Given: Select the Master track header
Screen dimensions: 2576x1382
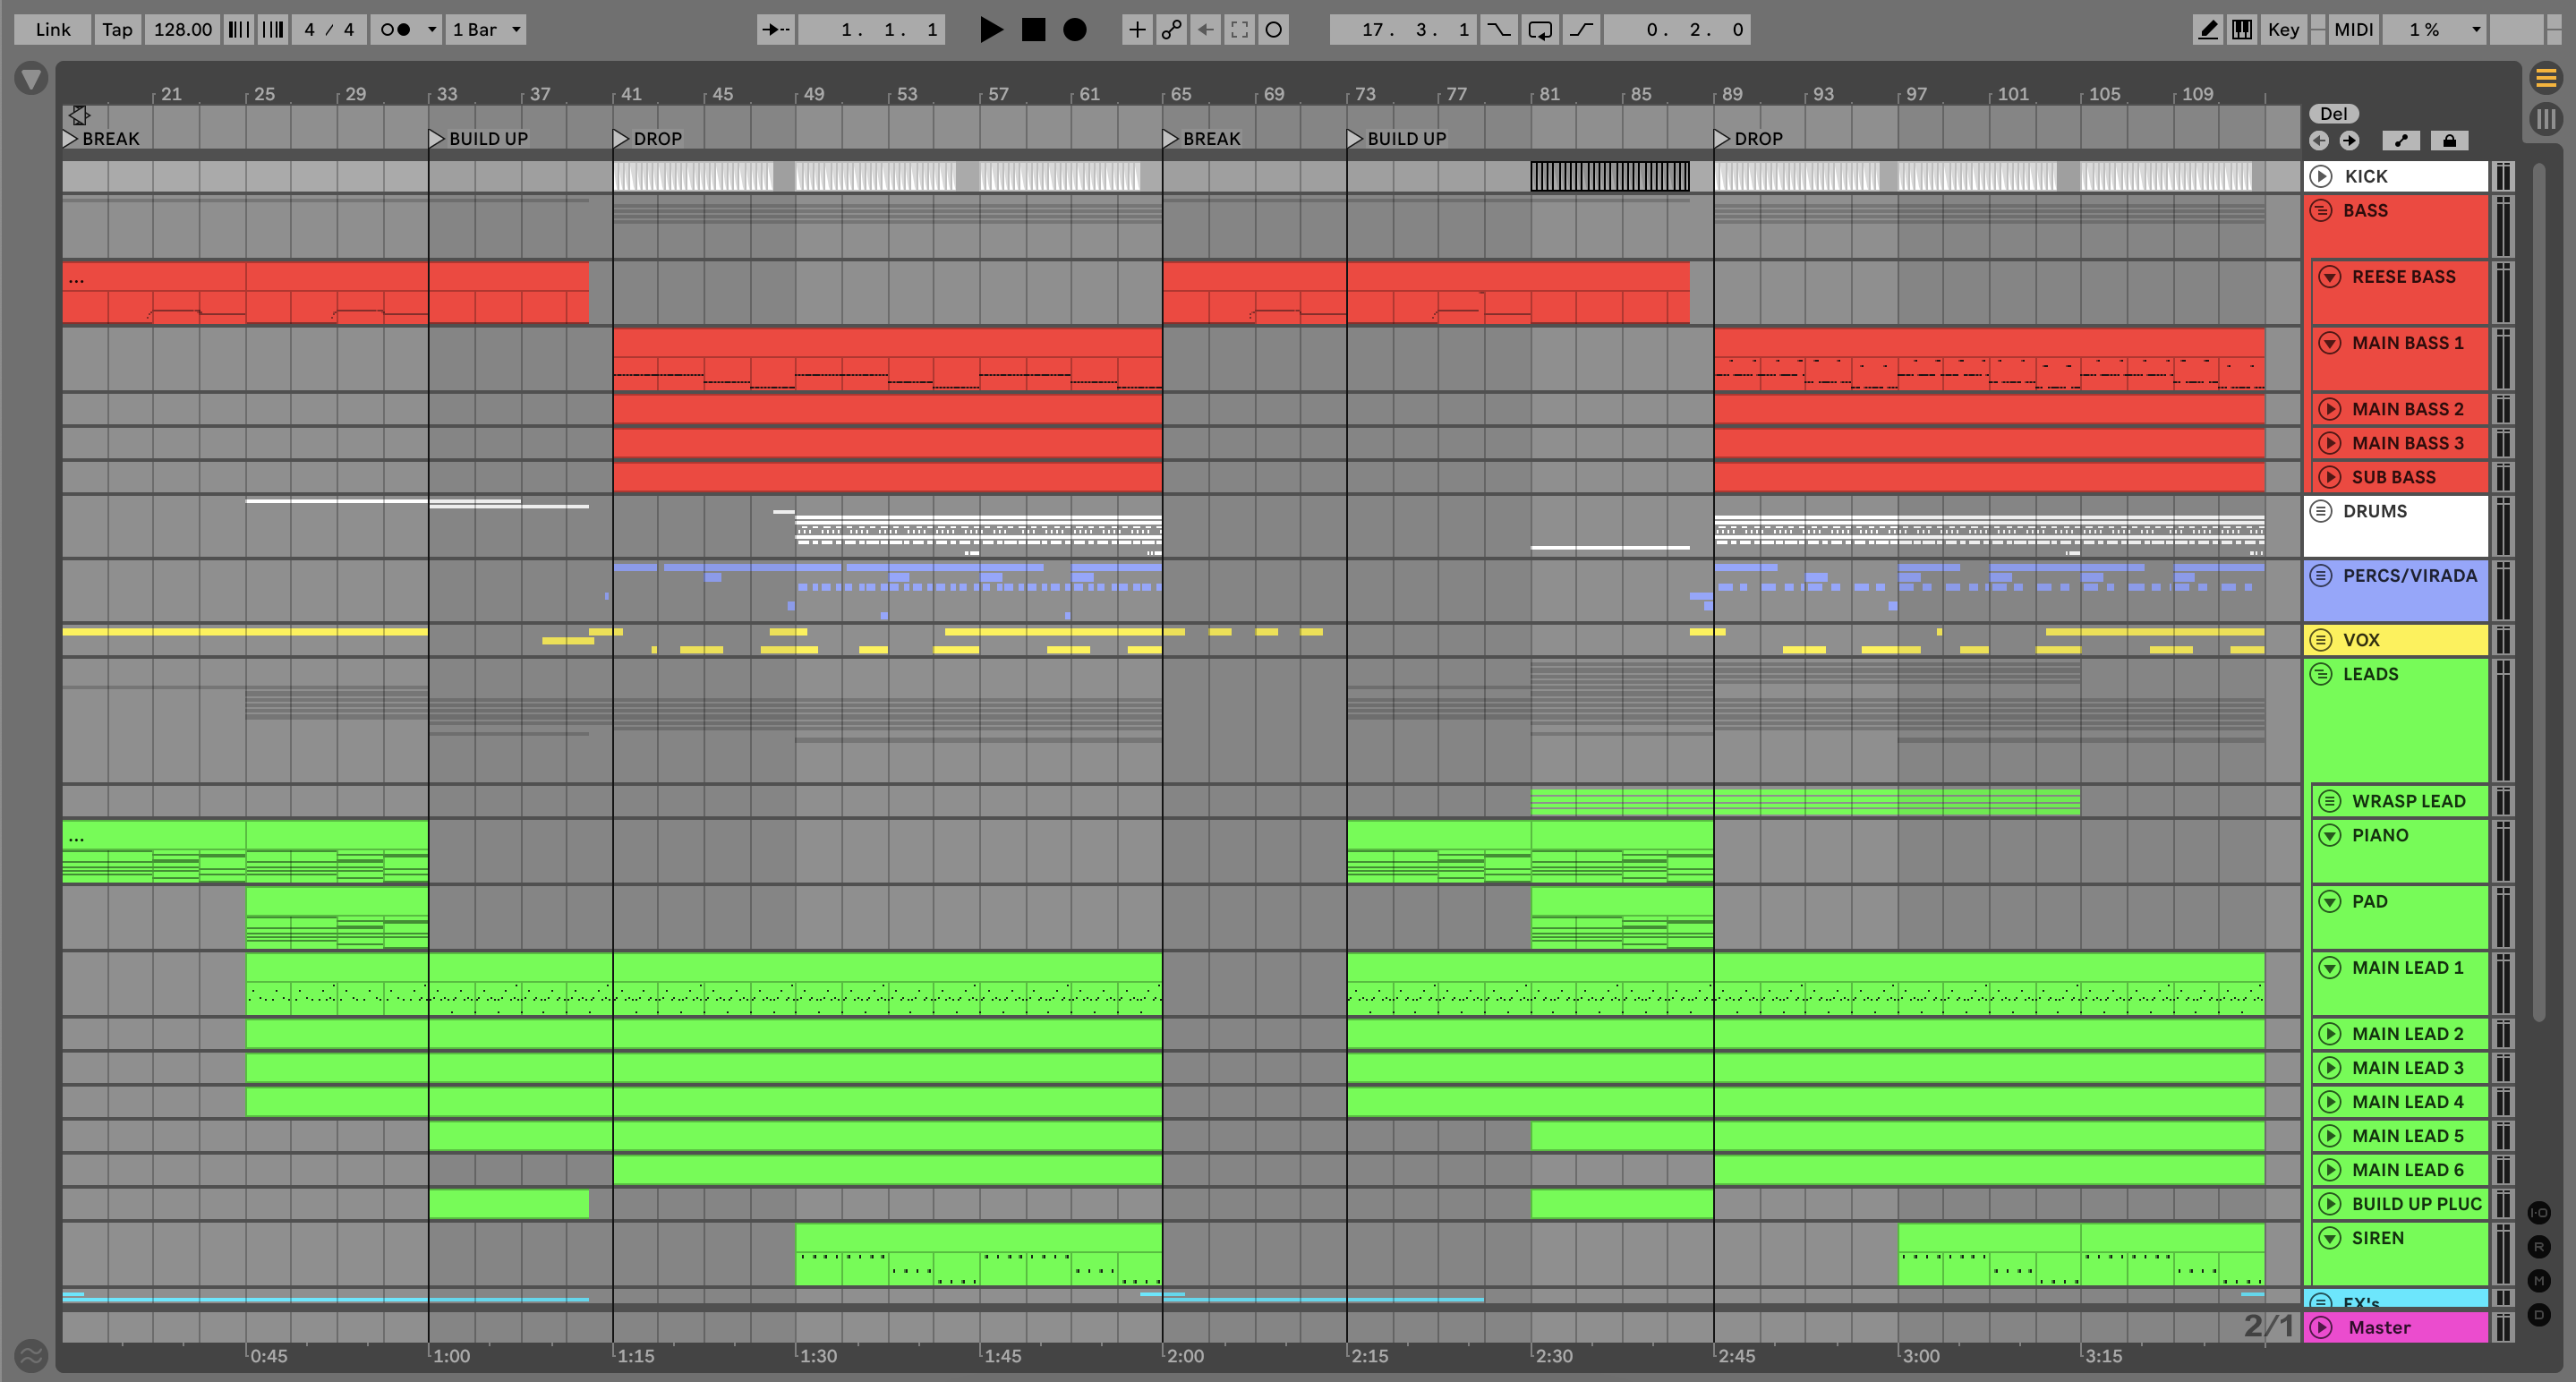Looking at the screenshot, I should pyautogui.click(x=2396, y=1327).
